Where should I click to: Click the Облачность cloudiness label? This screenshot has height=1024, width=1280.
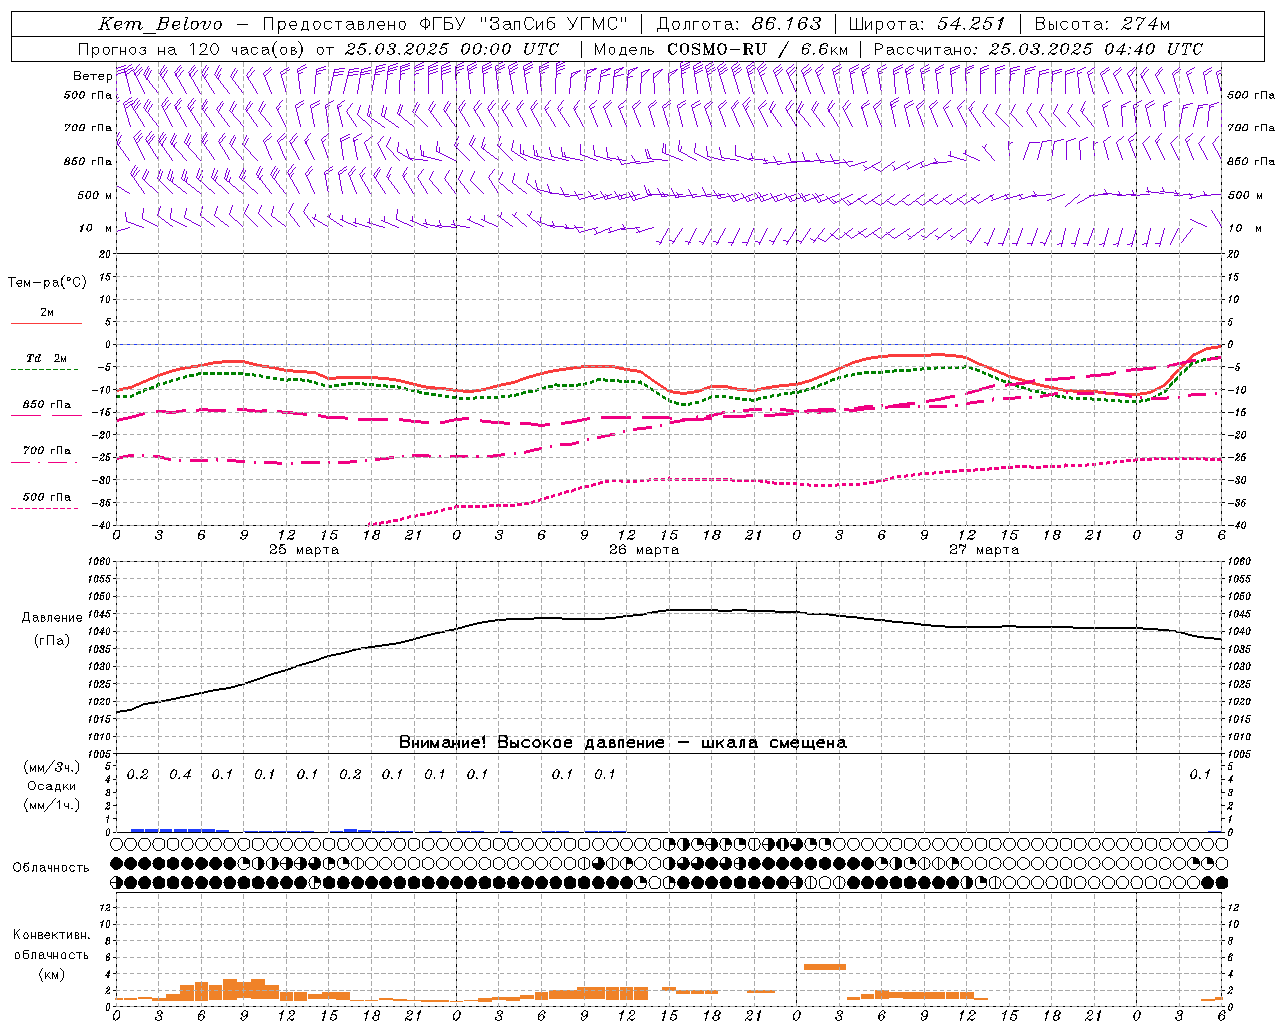[51, 867]
